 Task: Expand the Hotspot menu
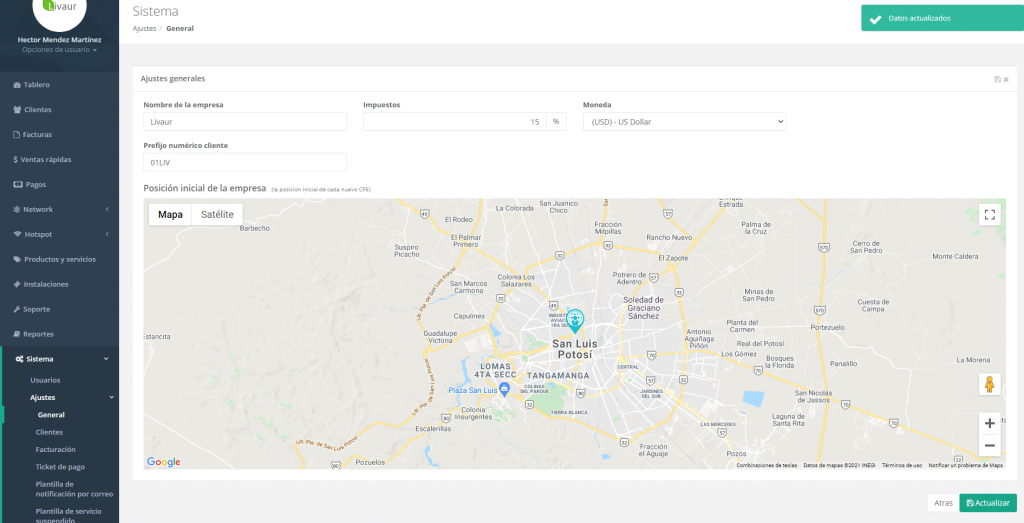(59, 234)
